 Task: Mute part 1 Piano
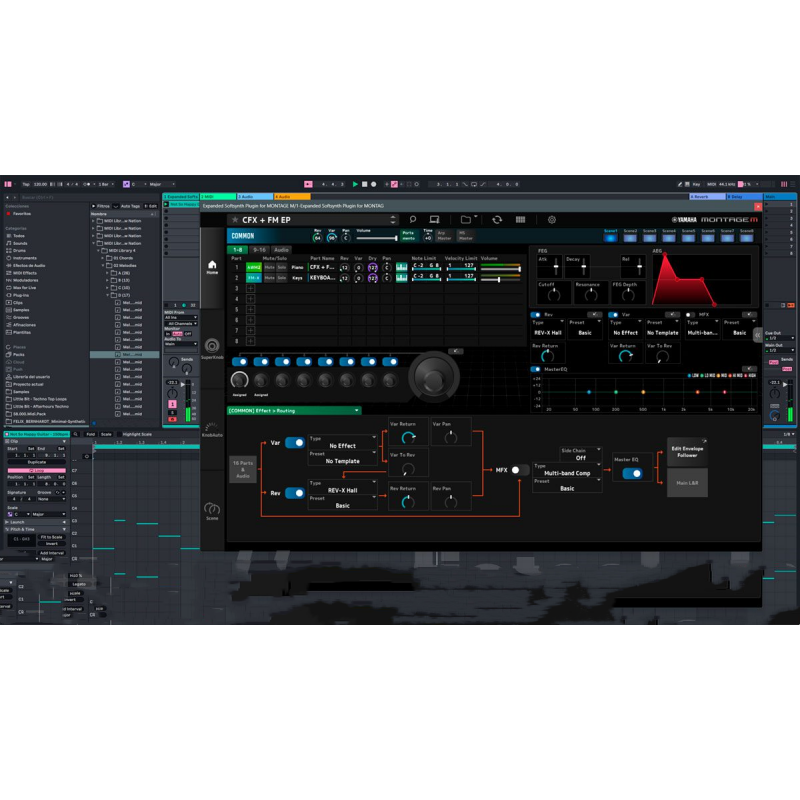click(269, 267)
